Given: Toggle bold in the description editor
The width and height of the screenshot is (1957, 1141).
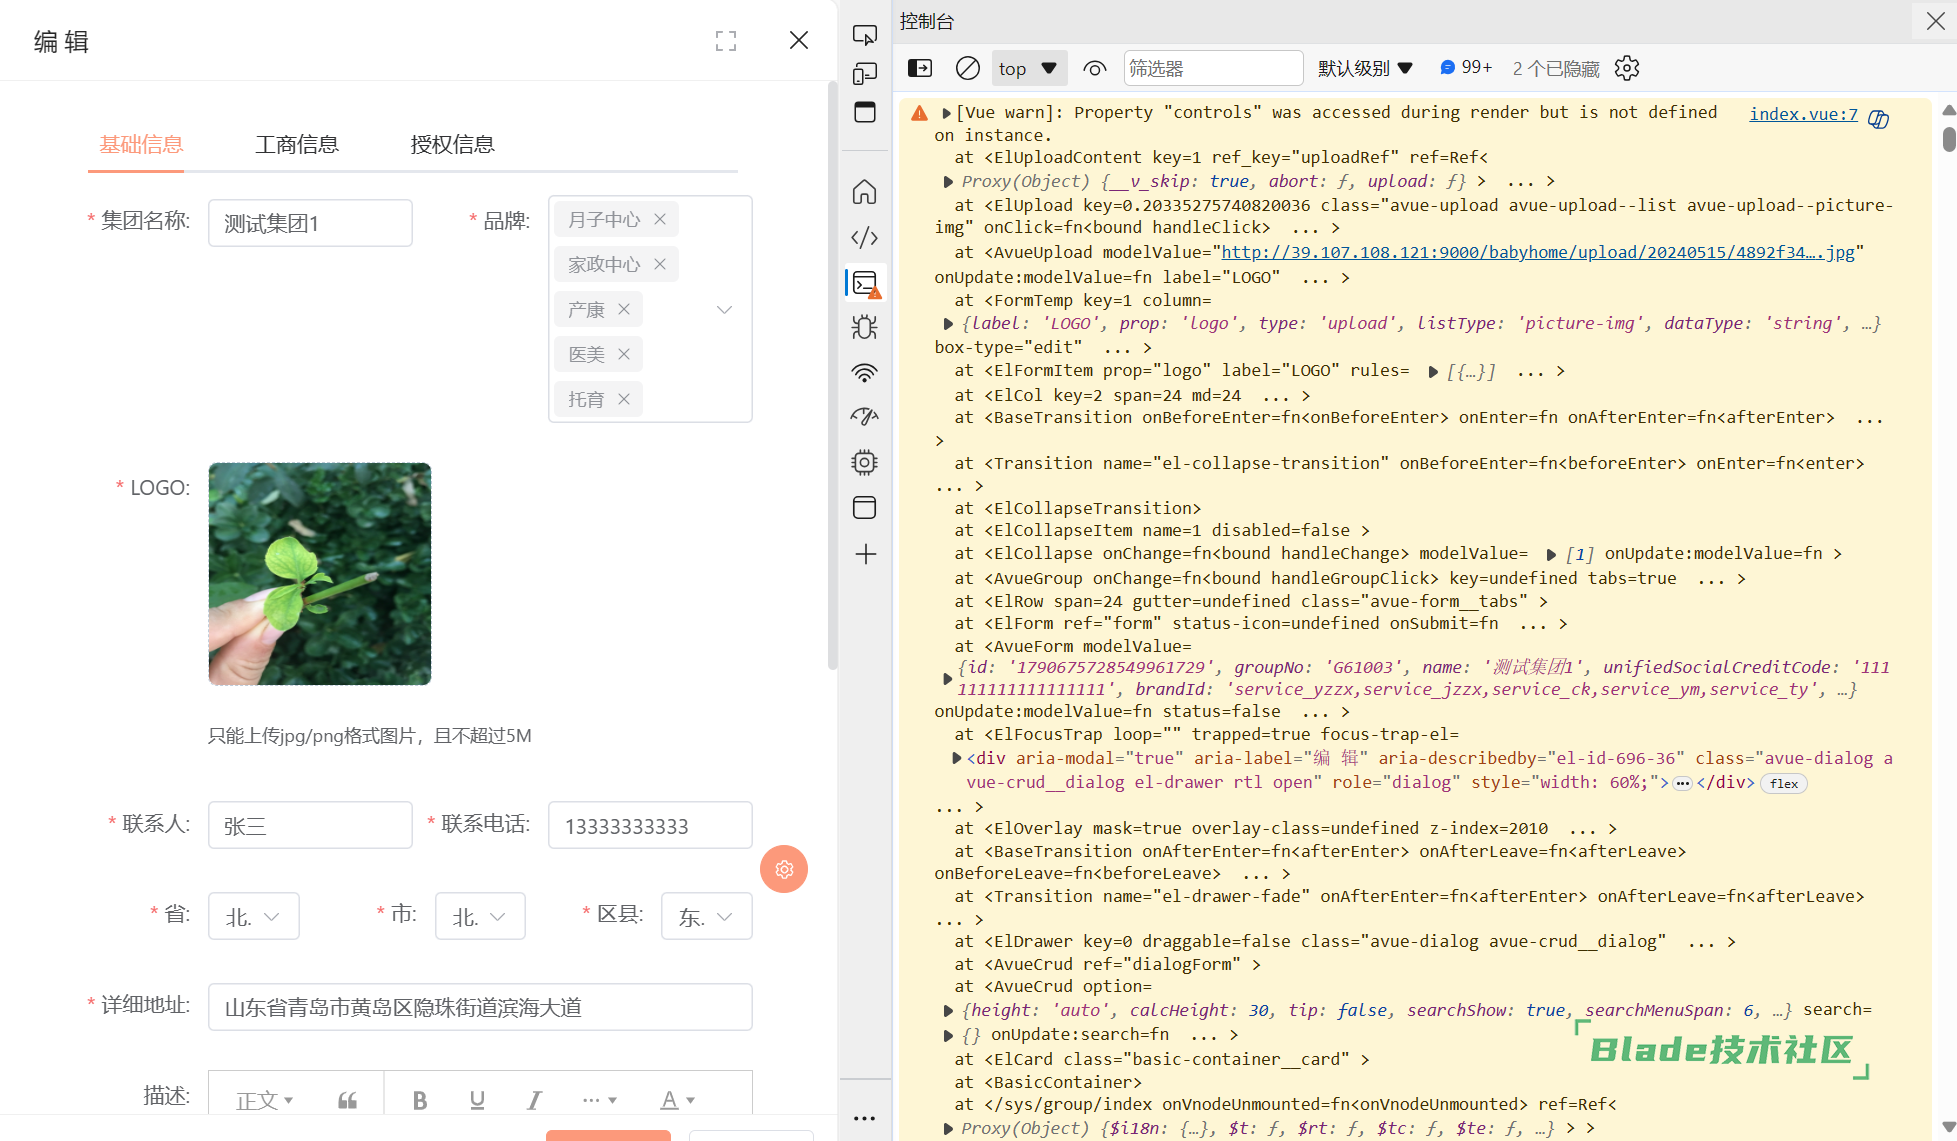Looking at the screenshot, I should point(420,1100).
